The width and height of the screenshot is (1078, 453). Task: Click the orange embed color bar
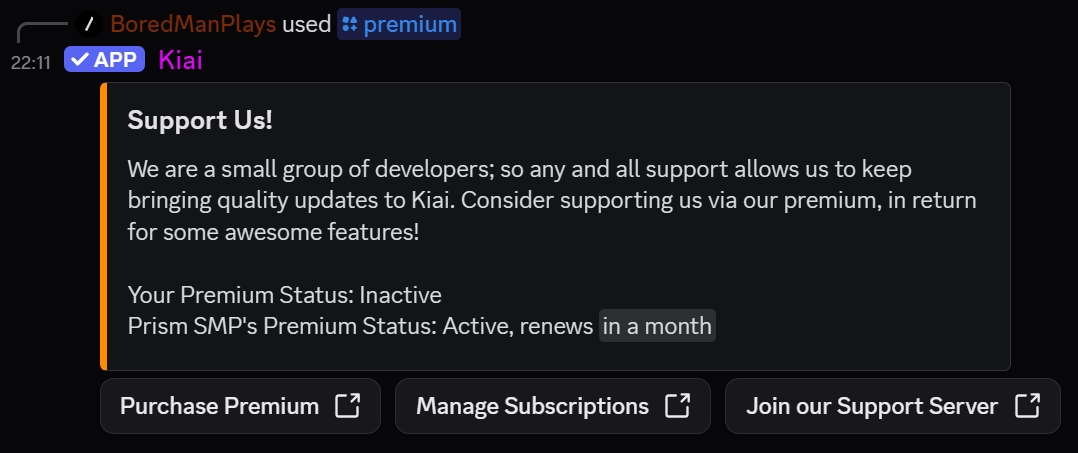tap(104, 226)
